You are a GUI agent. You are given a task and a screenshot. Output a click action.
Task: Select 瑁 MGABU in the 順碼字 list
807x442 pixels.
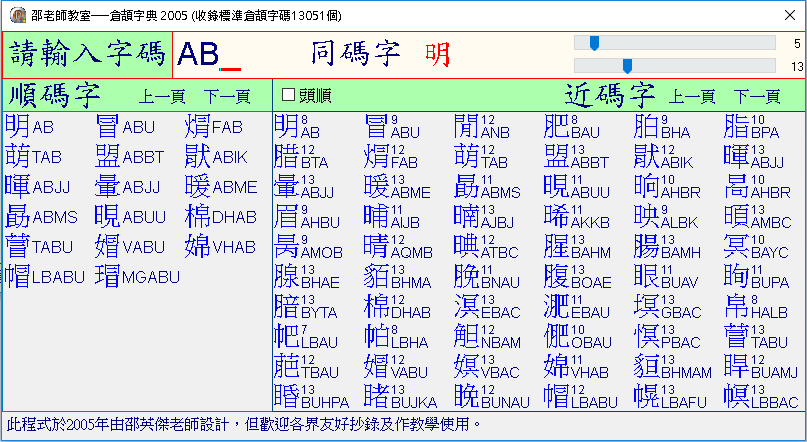137,276
